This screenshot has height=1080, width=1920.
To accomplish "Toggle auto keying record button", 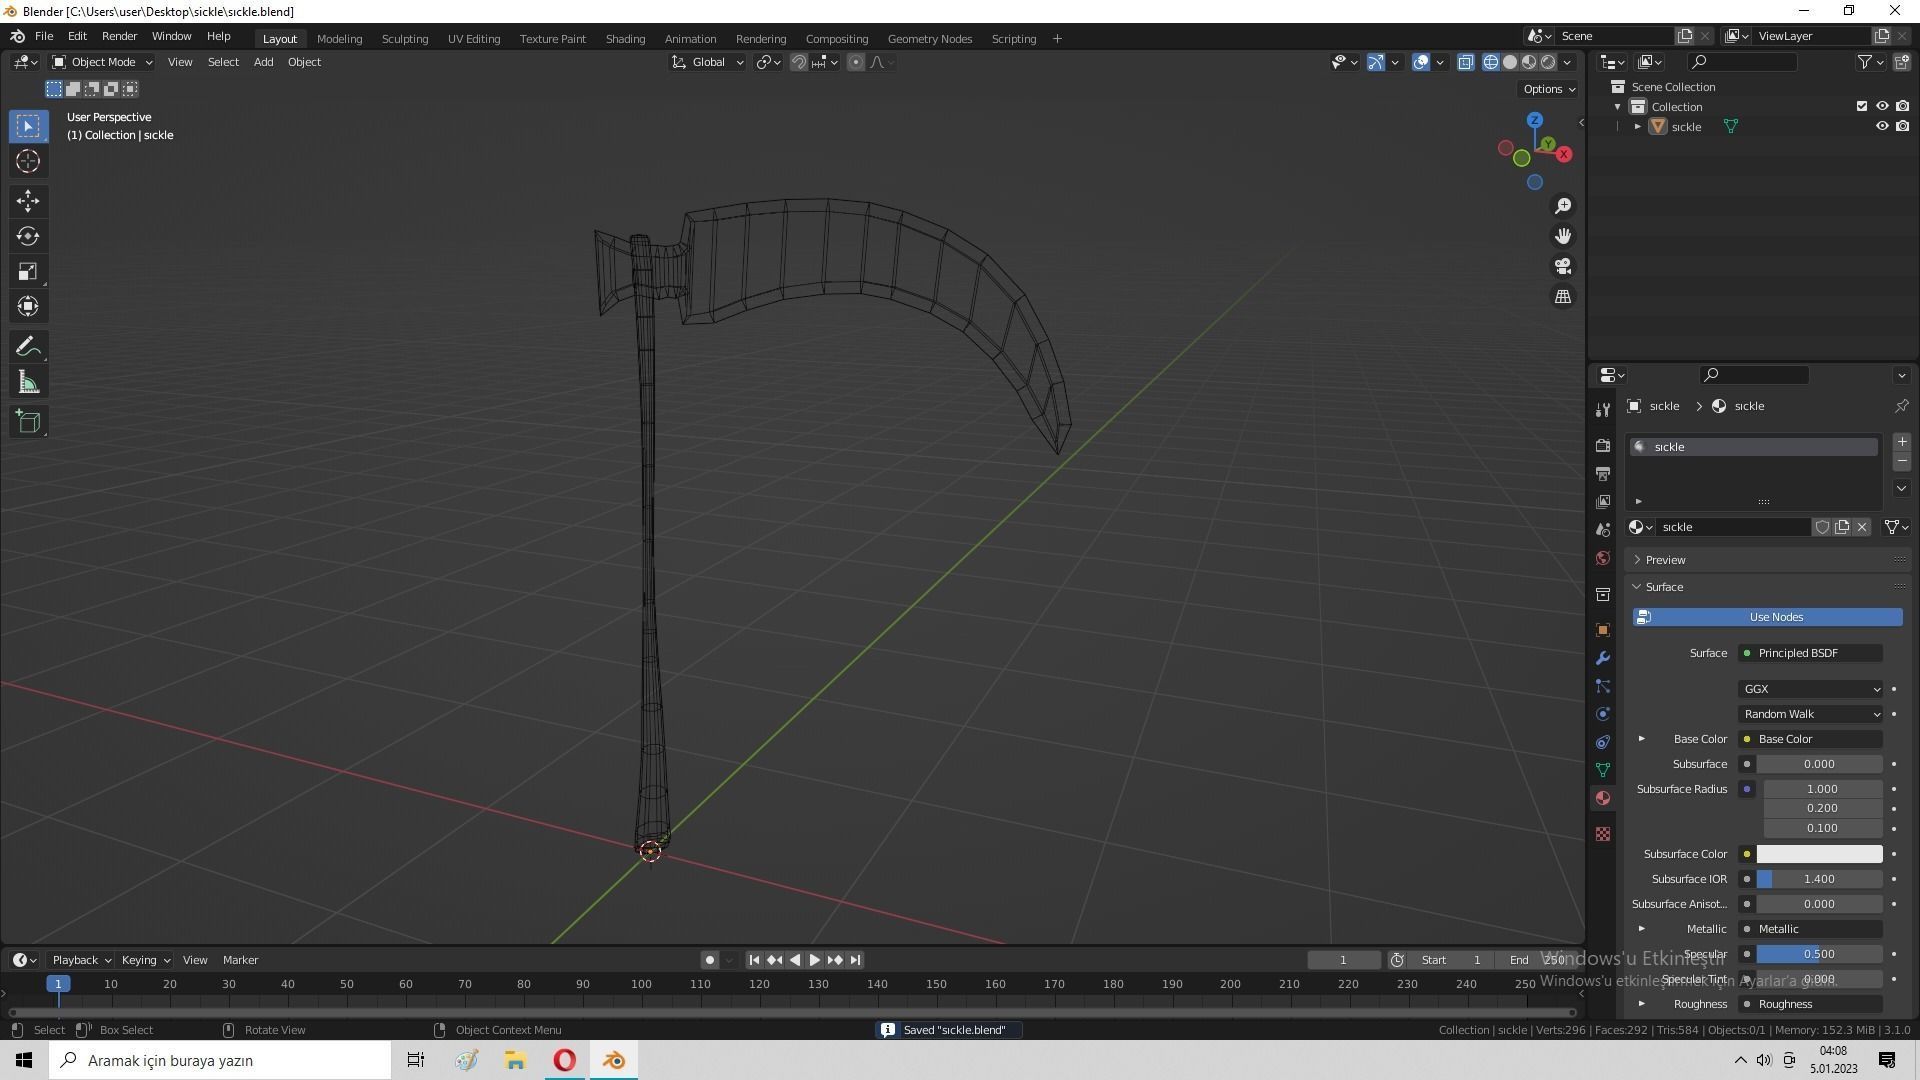I will tap(709, 960).
